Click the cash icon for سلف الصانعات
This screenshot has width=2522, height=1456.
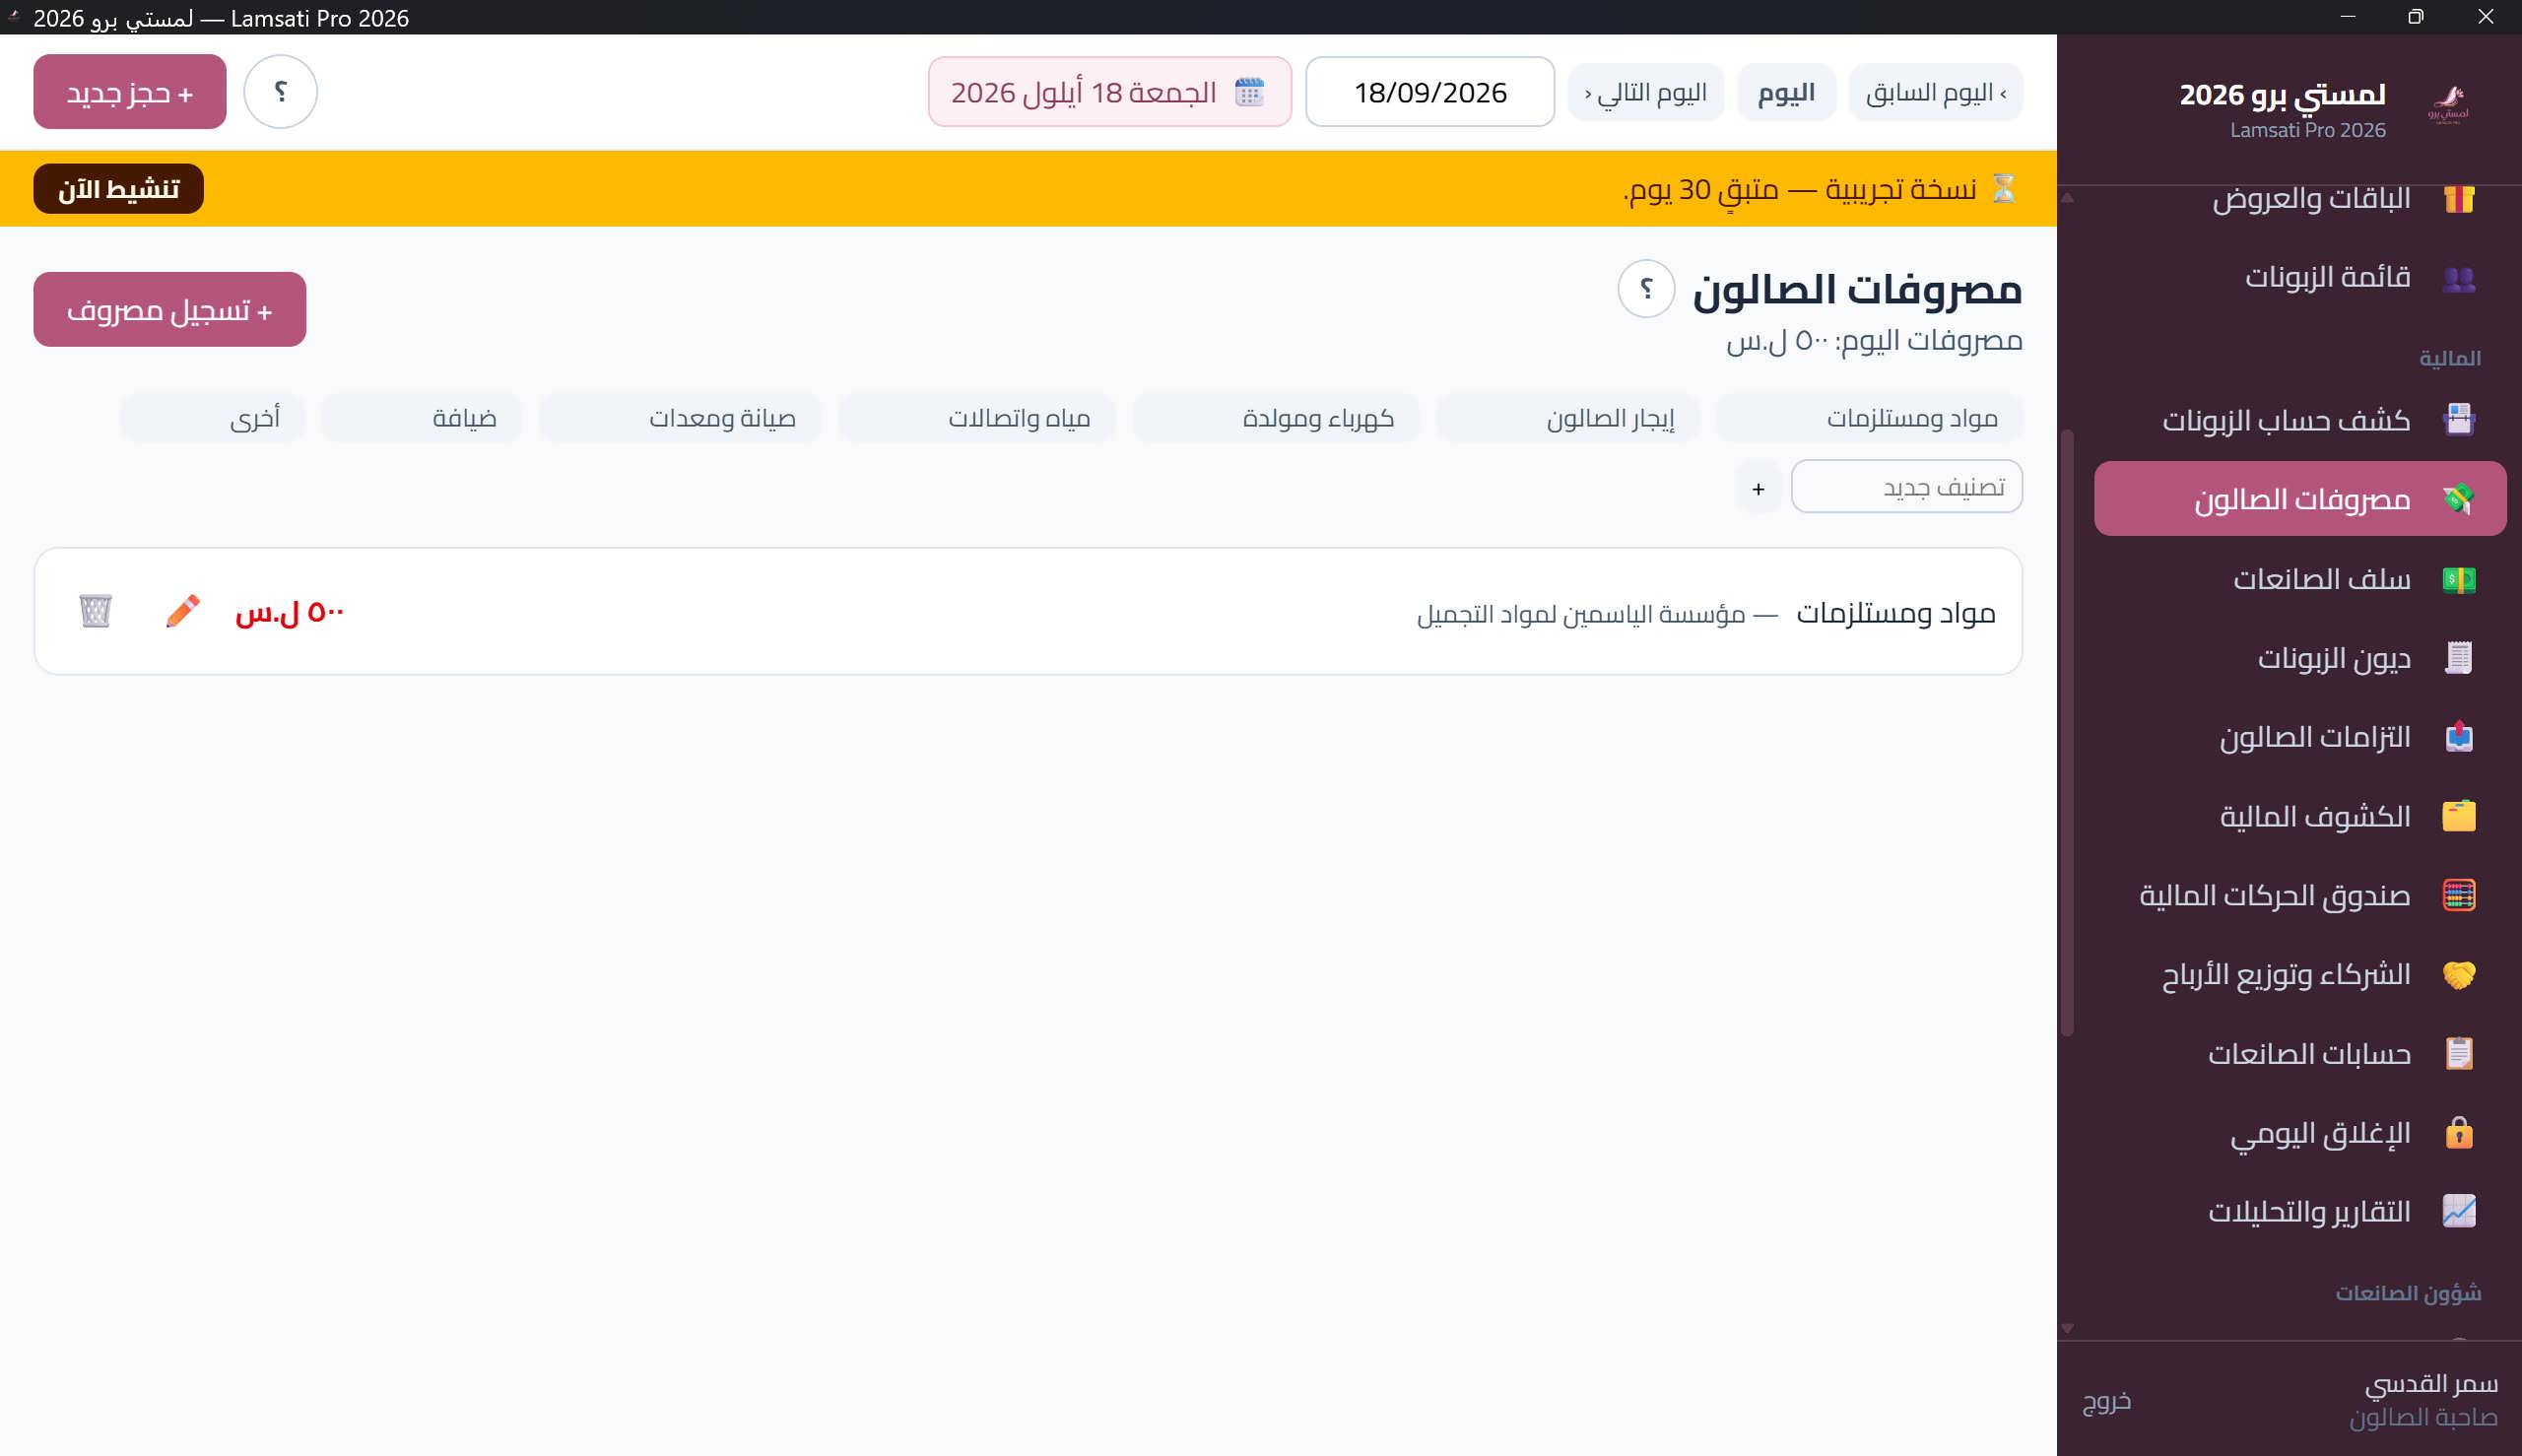coord(2458,579)
